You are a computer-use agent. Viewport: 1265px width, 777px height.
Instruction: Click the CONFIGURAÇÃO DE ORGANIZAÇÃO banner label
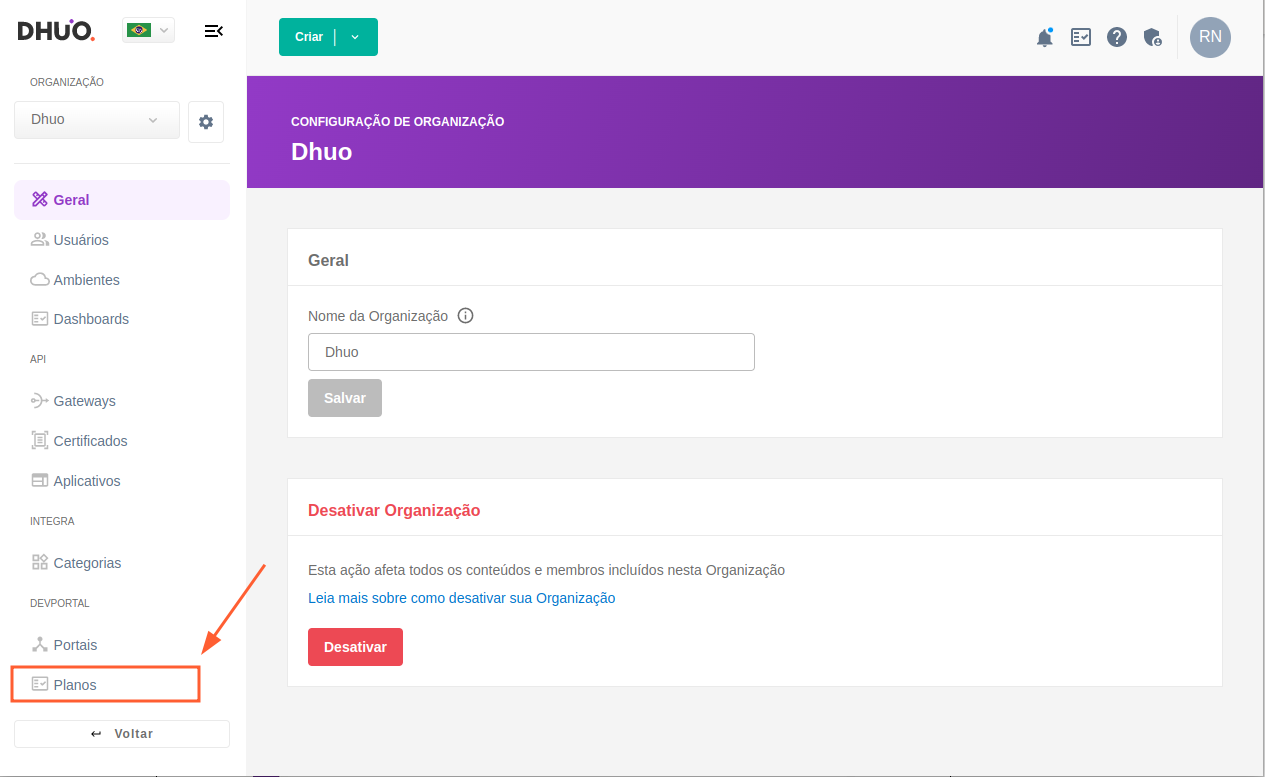398,122
